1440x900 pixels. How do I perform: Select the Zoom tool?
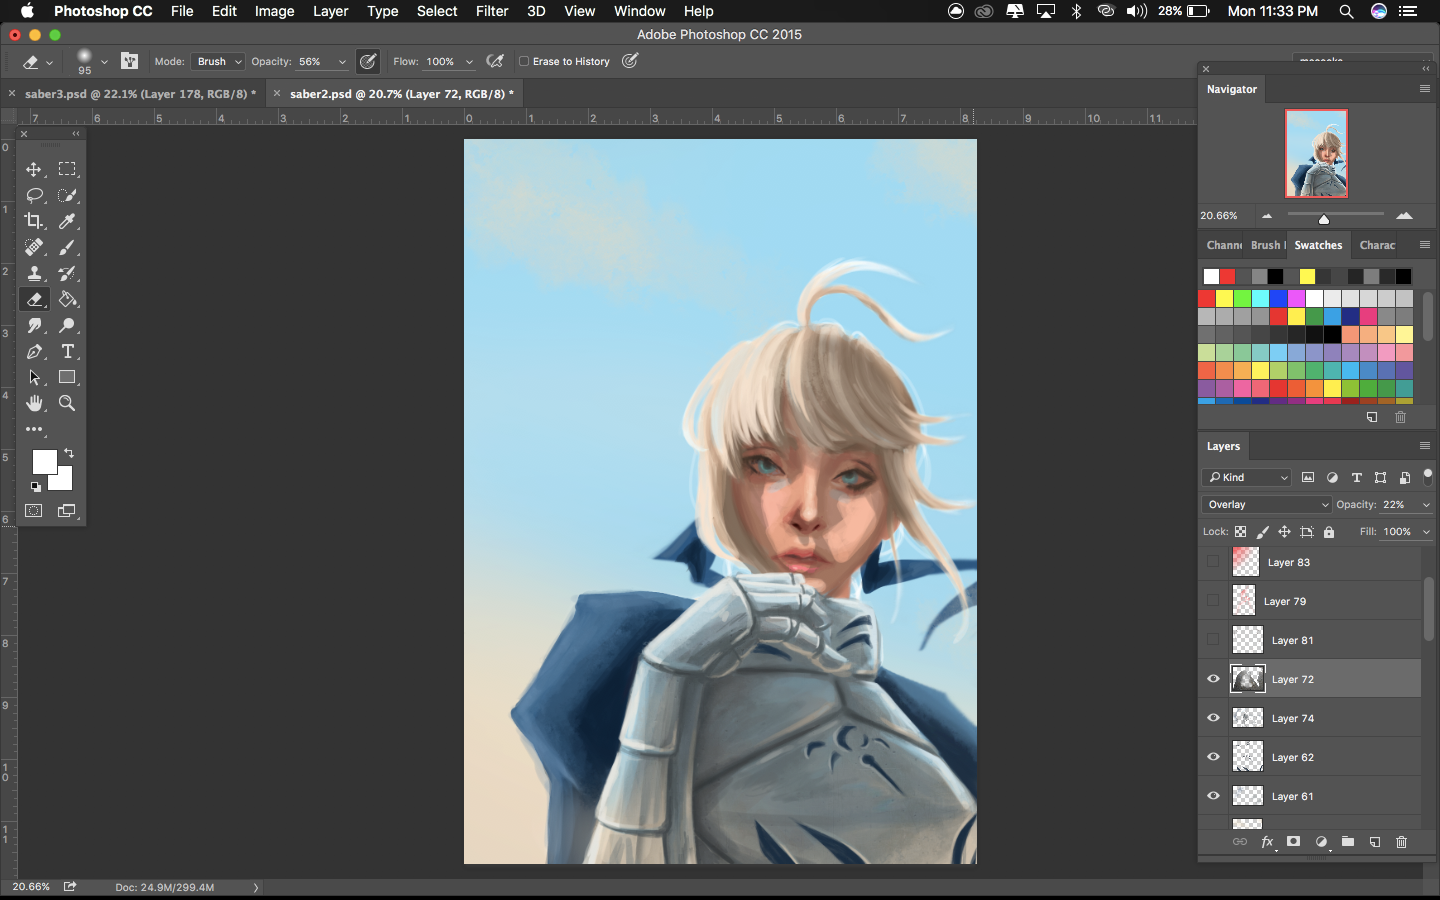point(67,403)
